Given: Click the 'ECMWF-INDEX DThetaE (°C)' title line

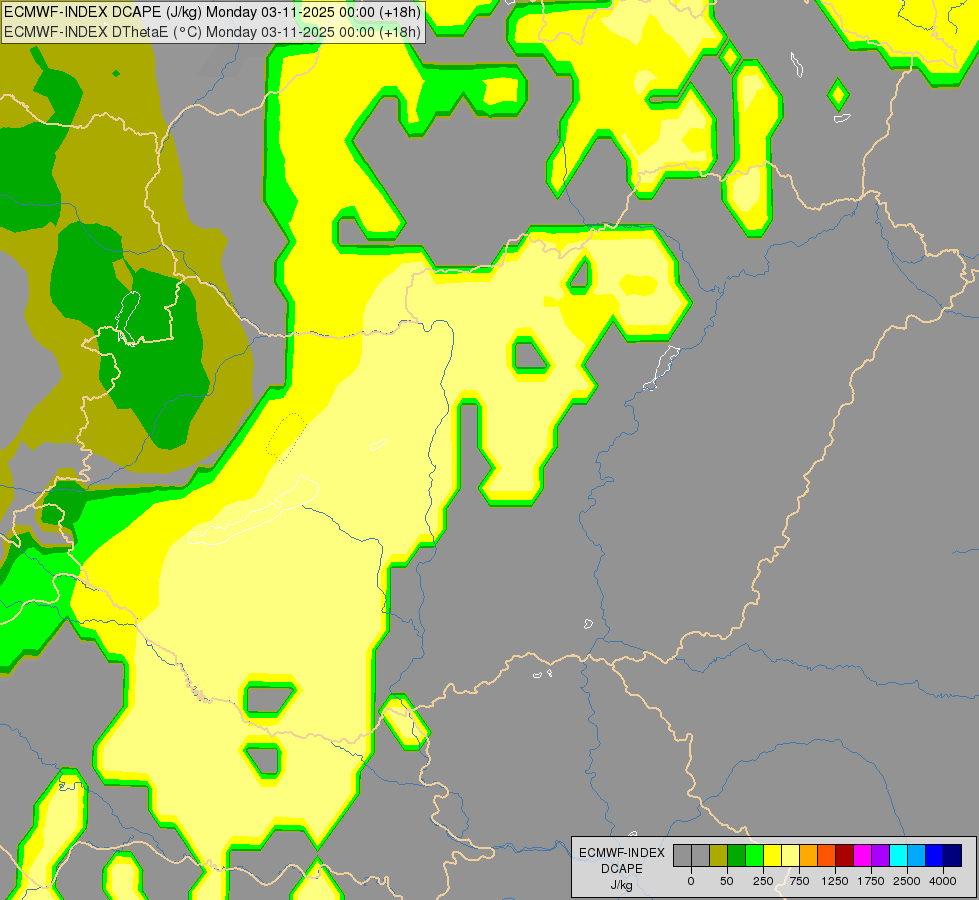Looking at the screenshot, I should point(212,32).
